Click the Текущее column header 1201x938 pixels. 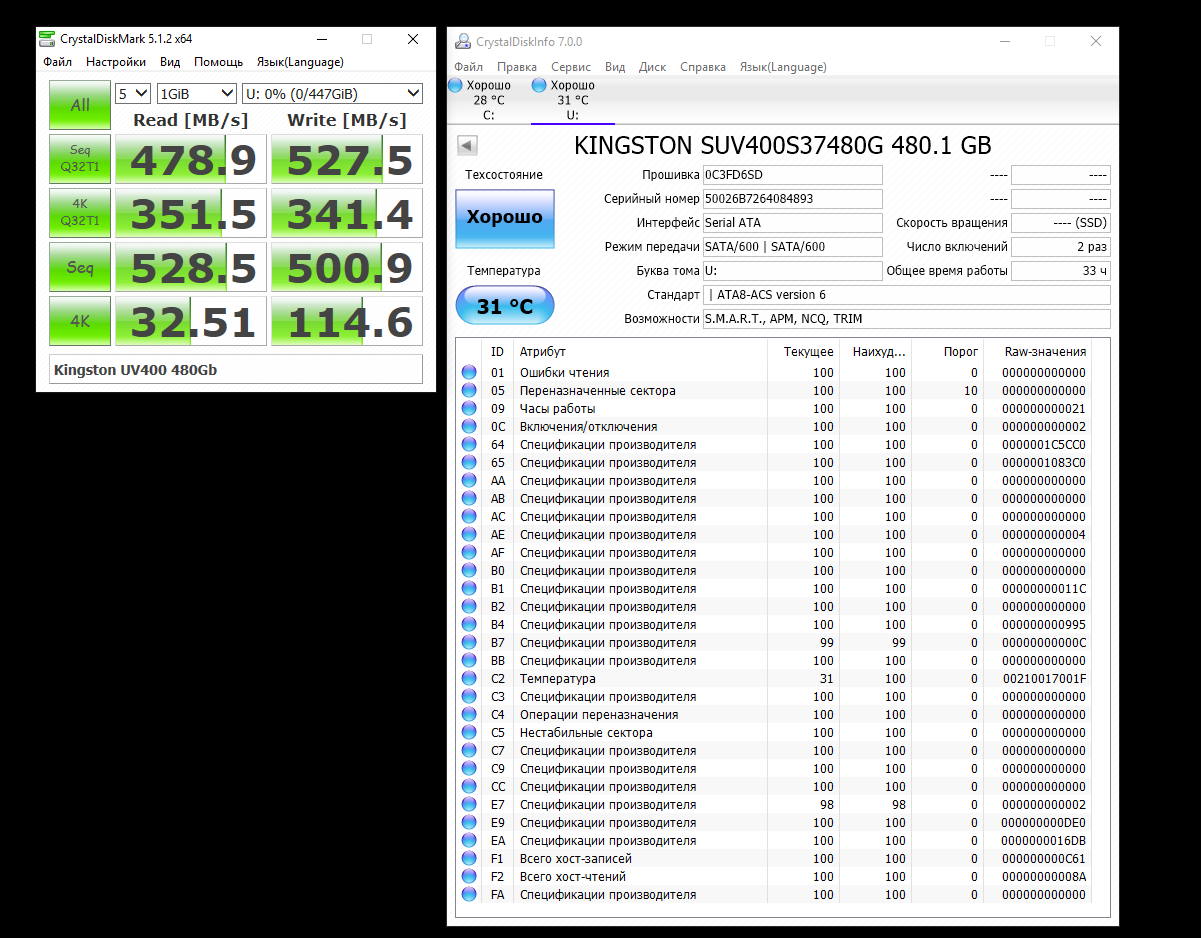(802, 352)
